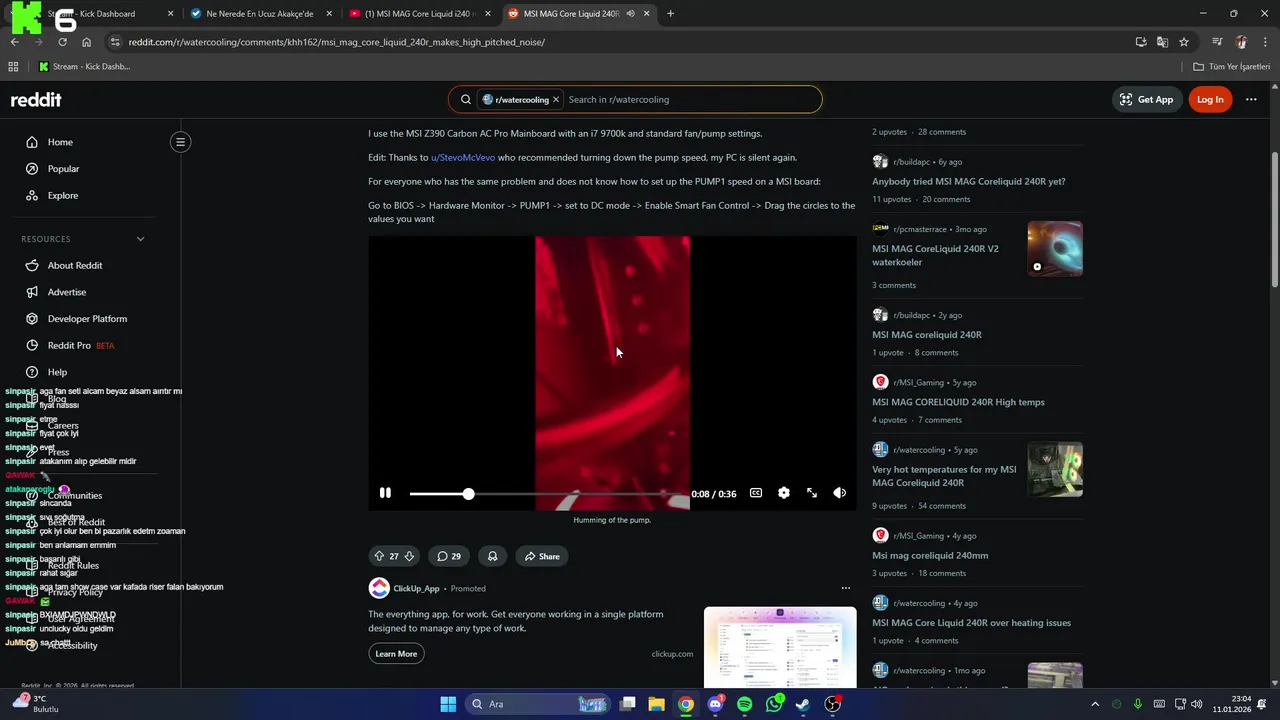1280x720 pixels.
Task: Click the translate page icon
Action: point(1162,42)
